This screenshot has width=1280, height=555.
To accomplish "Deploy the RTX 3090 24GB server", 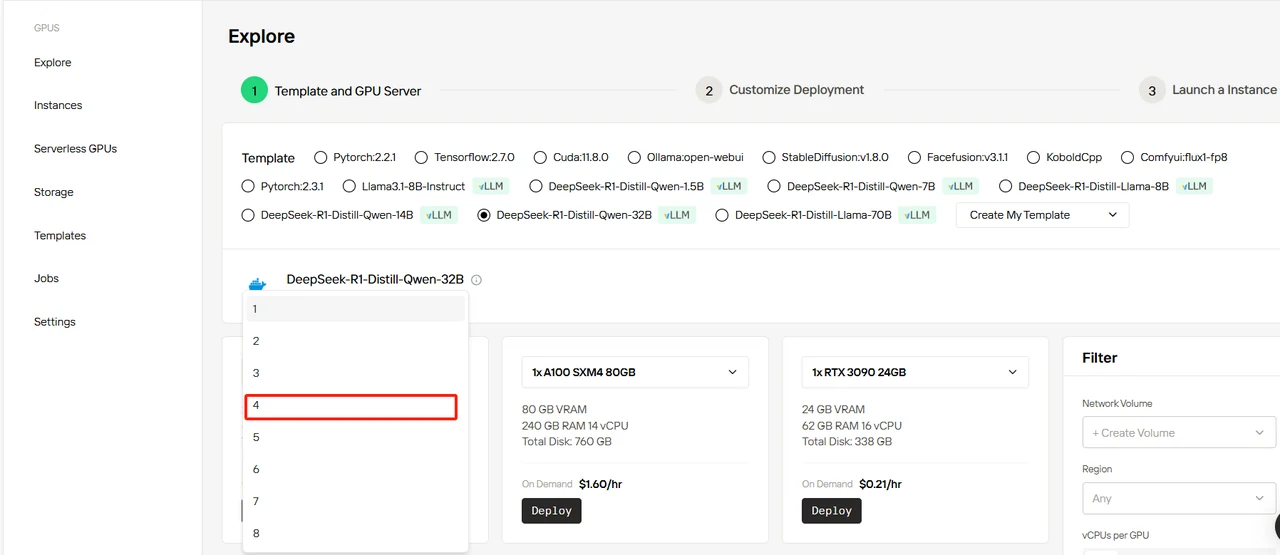I will [832, 510].
